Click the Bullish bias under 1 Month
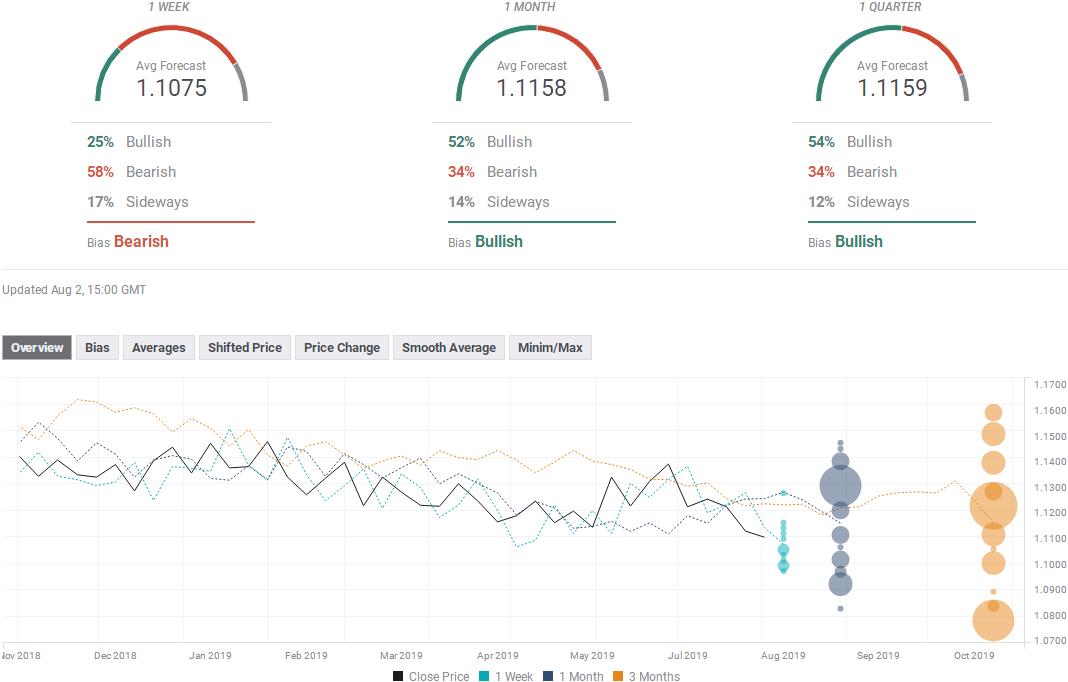Viewport: 1068px width, 682px height. point(498,241)
